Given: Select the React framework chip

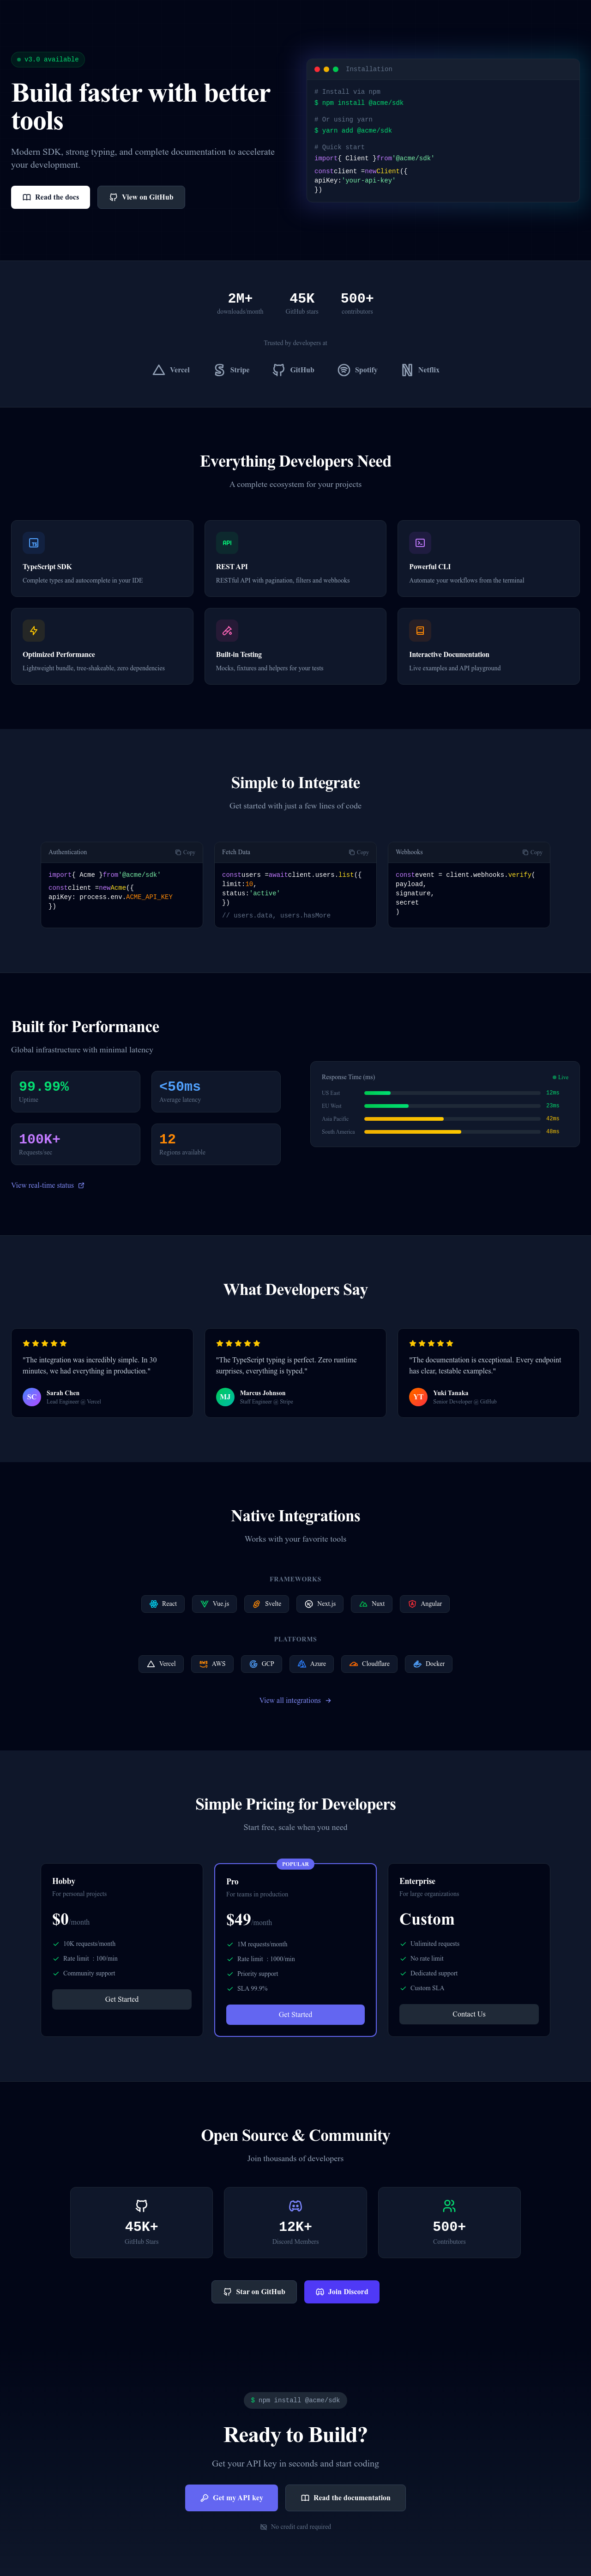Looking at the screenshot, I should tap(163, 1603).
